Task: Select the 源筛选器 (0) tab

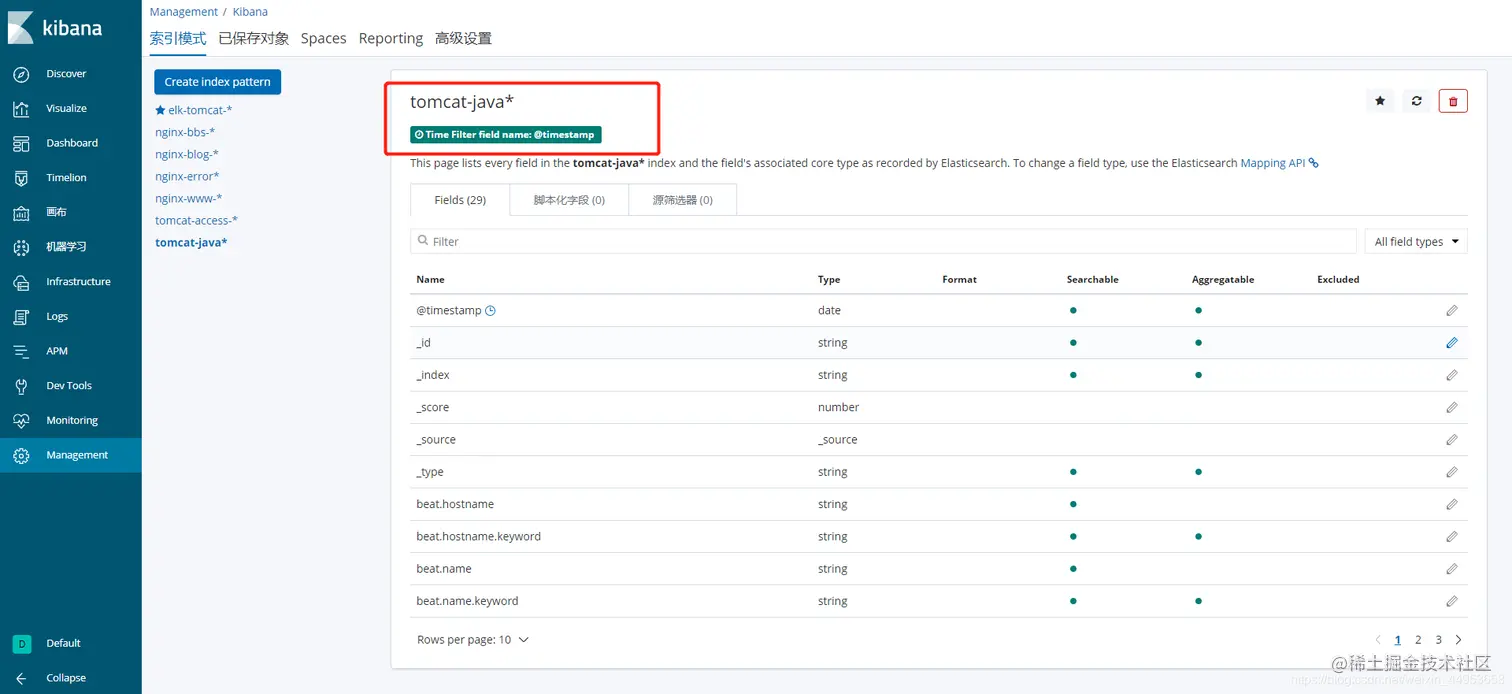Action: click(x=683, y=200)
